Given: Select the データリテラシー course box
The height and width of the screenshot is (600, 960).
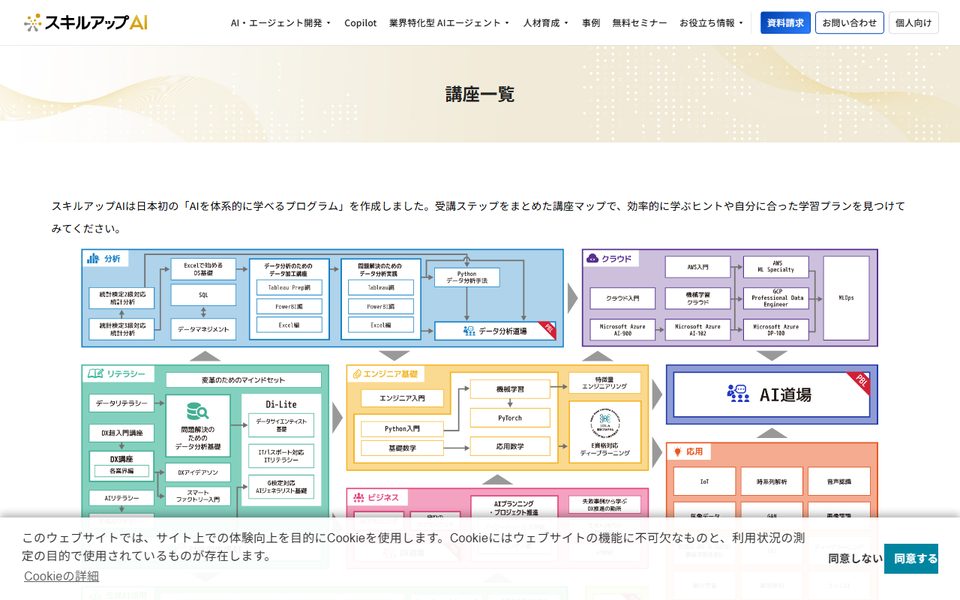Looking at the screenshot, I should (x=121, y=403).
